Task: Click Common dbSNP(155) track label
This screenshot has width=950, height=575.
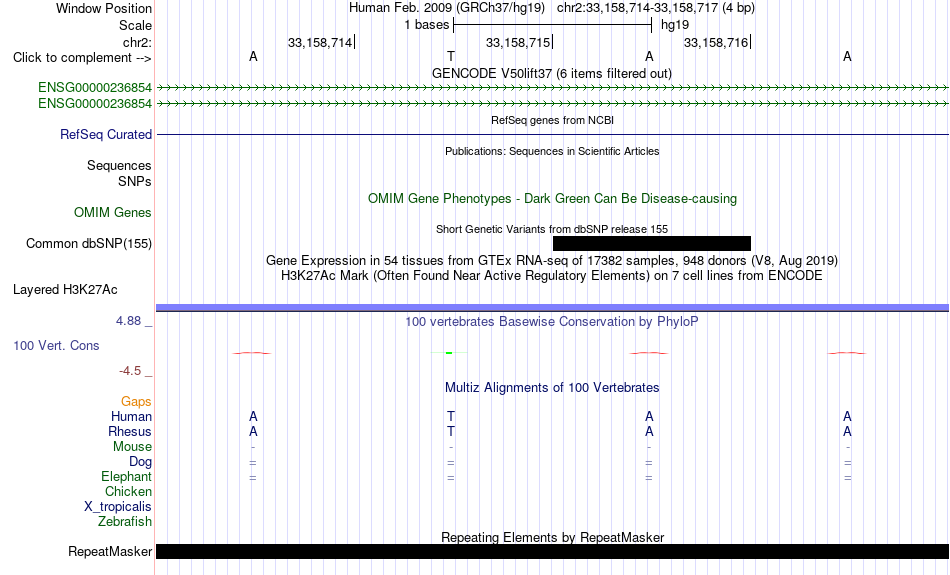Action: coord(89,244)
